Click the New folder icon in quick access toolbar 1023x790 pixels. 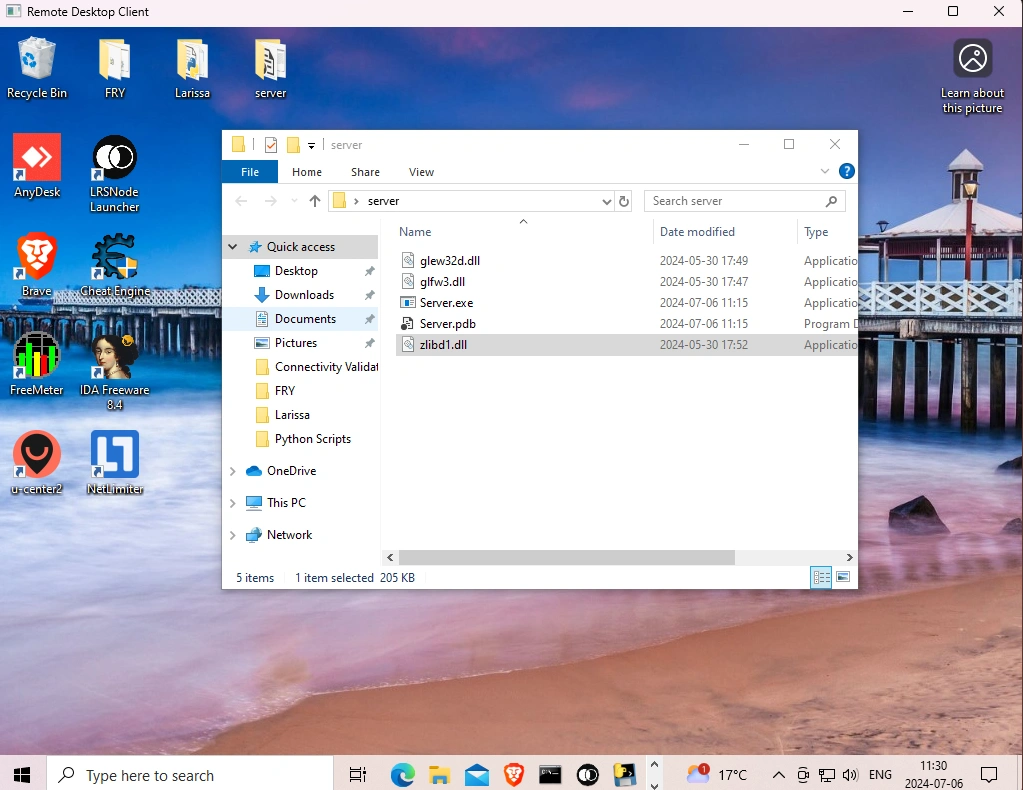point(294,145)
